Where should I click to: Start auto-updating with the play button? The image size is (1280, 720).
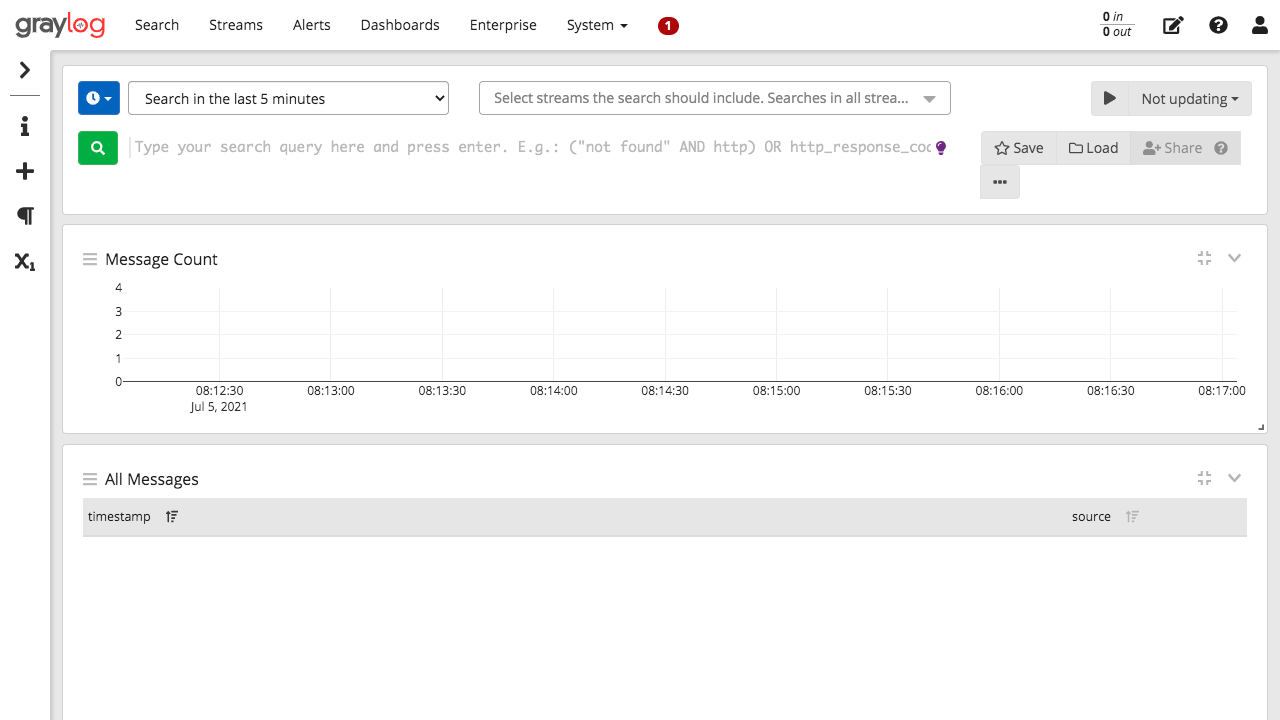click(x=1110, y=98)
